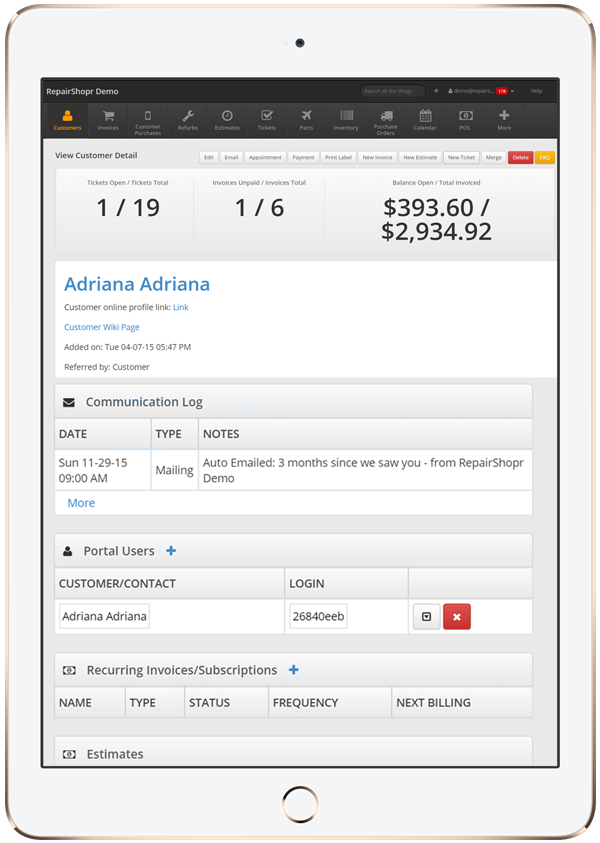Click the Appointment button

pos(265,158)
